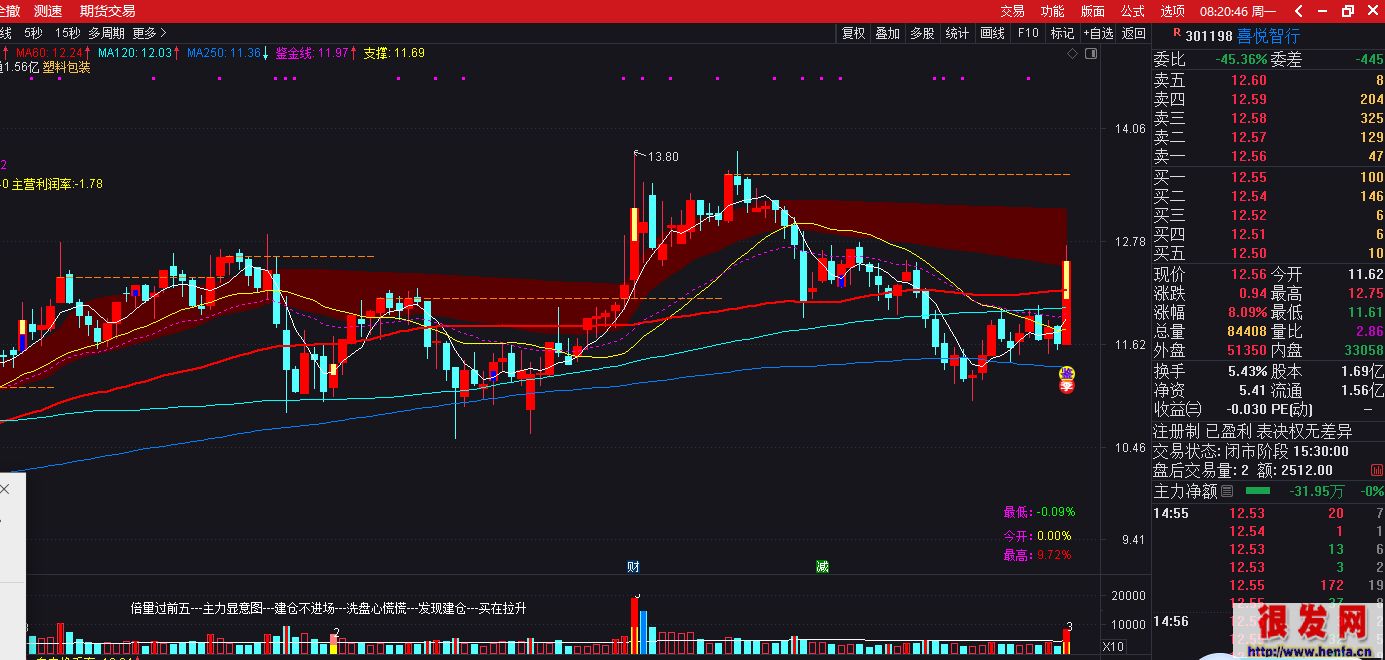Toggle the side panel layout icon
This screenshot has height=660, width=1385.
pyautogui.click(x=1091, y=54)
